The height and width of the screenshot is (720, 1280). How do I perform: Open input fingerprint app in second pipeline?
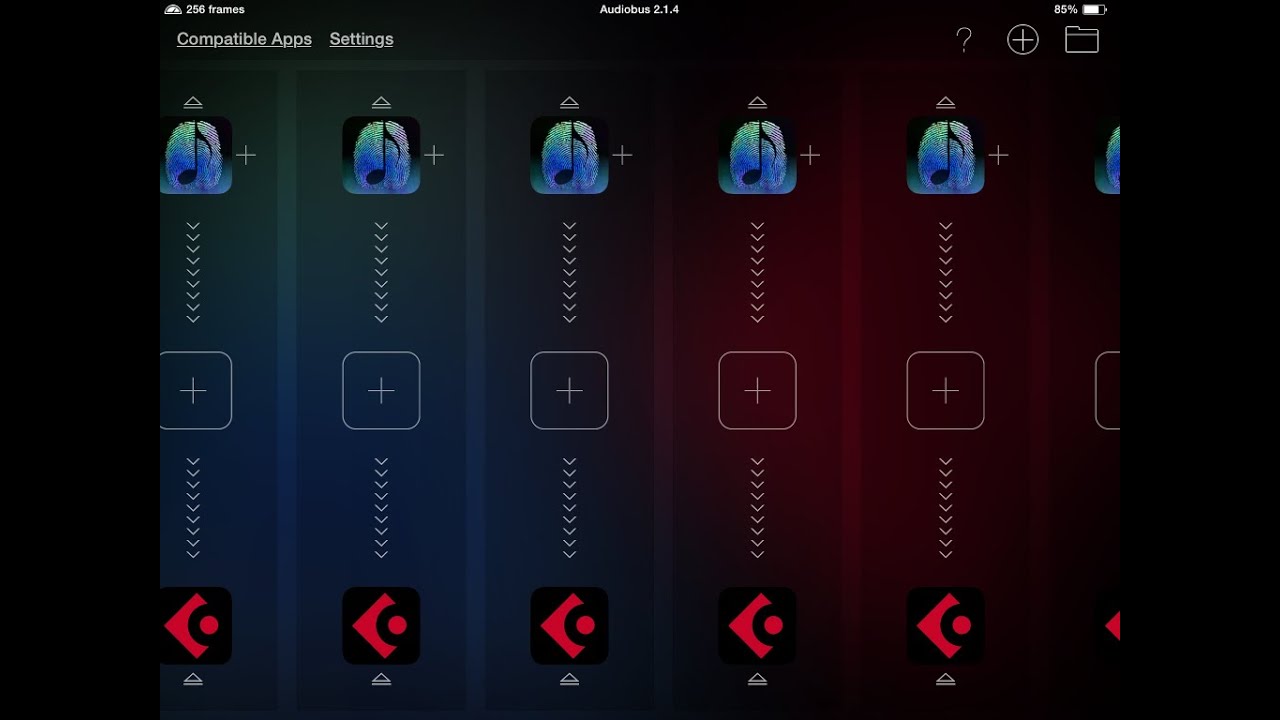pos(381,155)
